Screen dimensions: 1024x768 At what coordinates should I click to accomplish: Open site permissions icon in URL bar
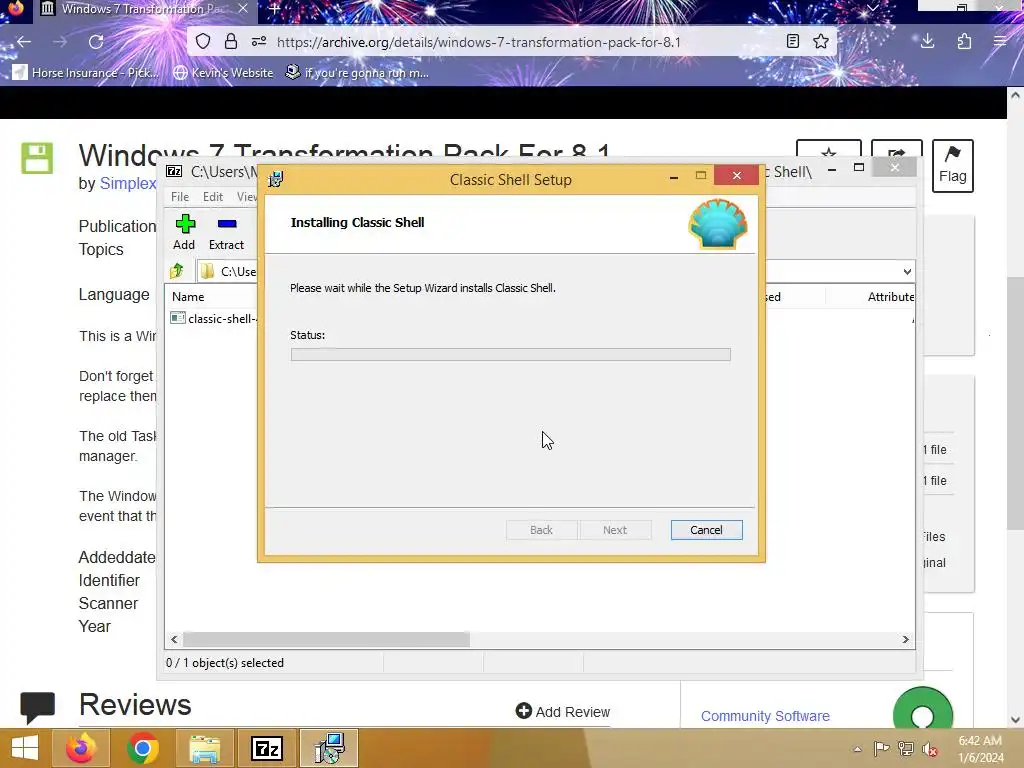pos(259,42)
